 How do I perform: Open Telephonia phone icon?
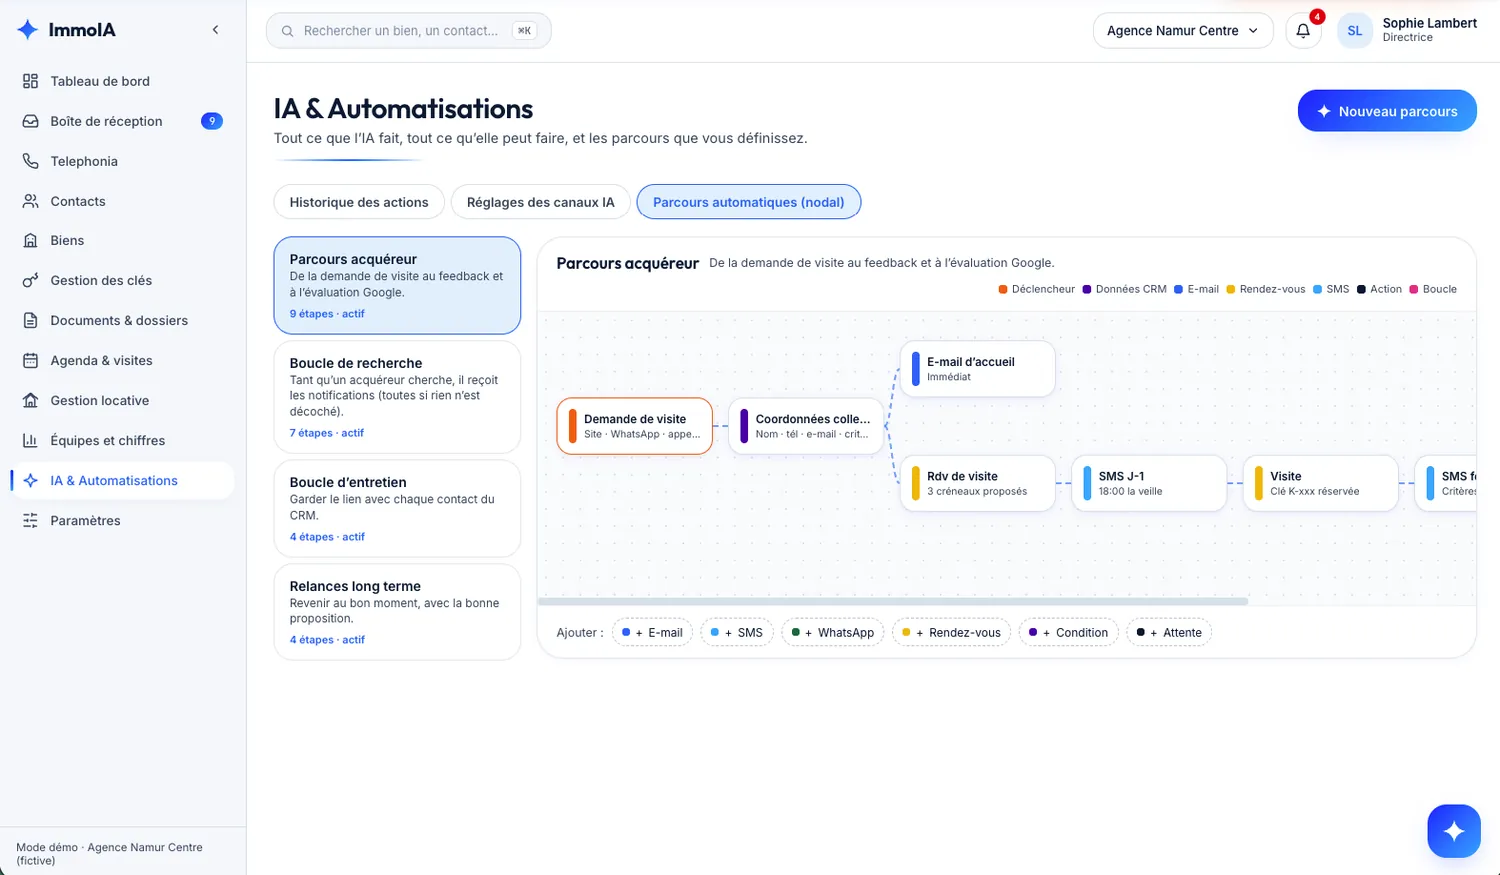coord(30,161)
